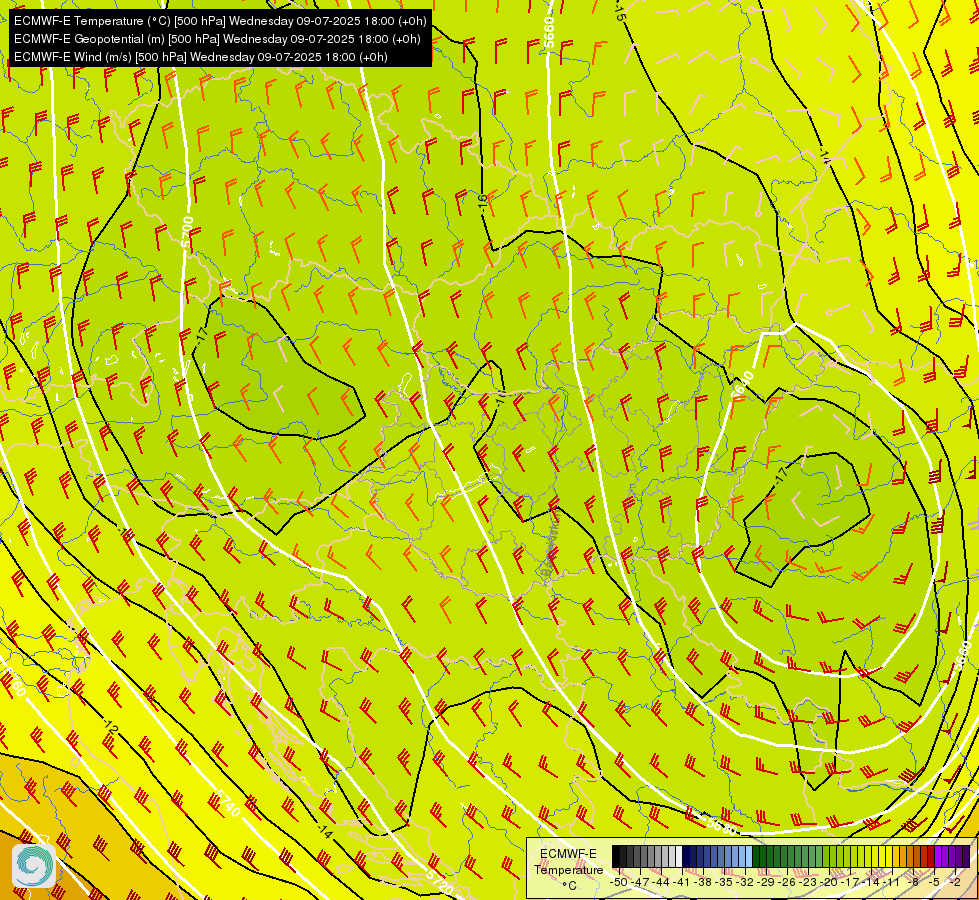Click the -41 legend value
Screen dimensions: 979x900
pyautogui.click(x=682, y=882)
